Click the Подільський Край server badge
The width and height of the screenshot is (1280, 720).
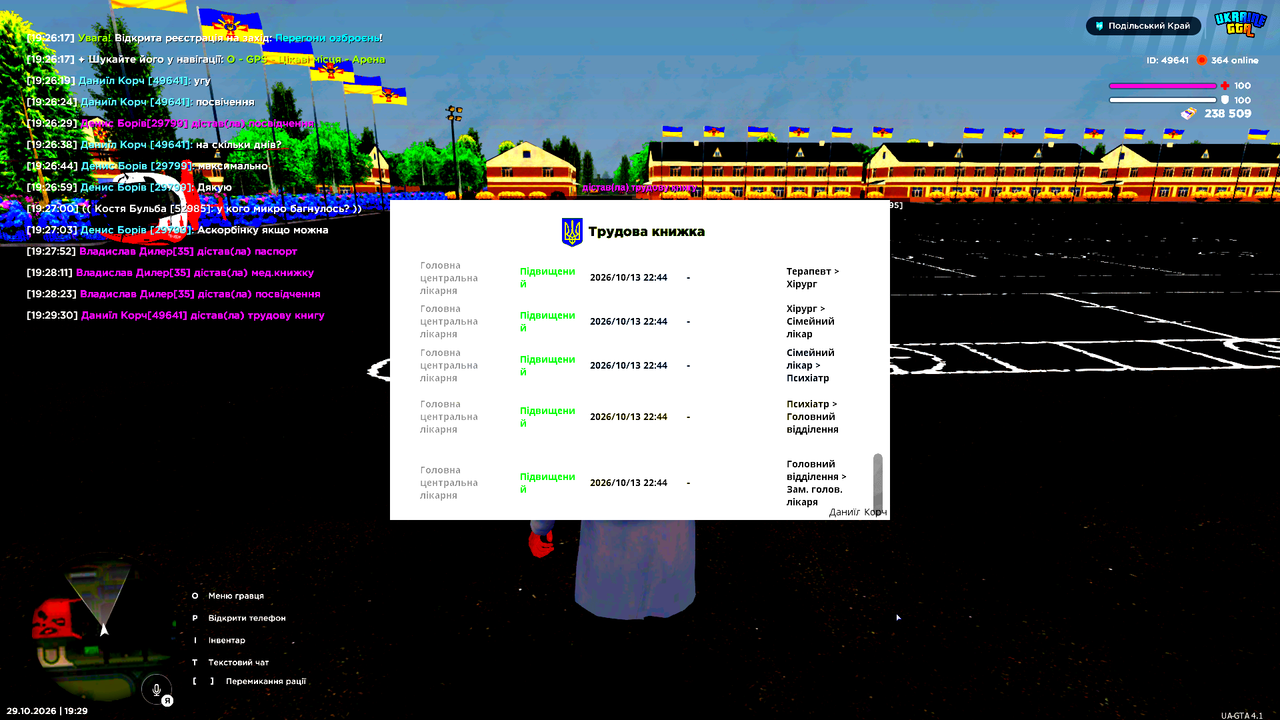1143,26
